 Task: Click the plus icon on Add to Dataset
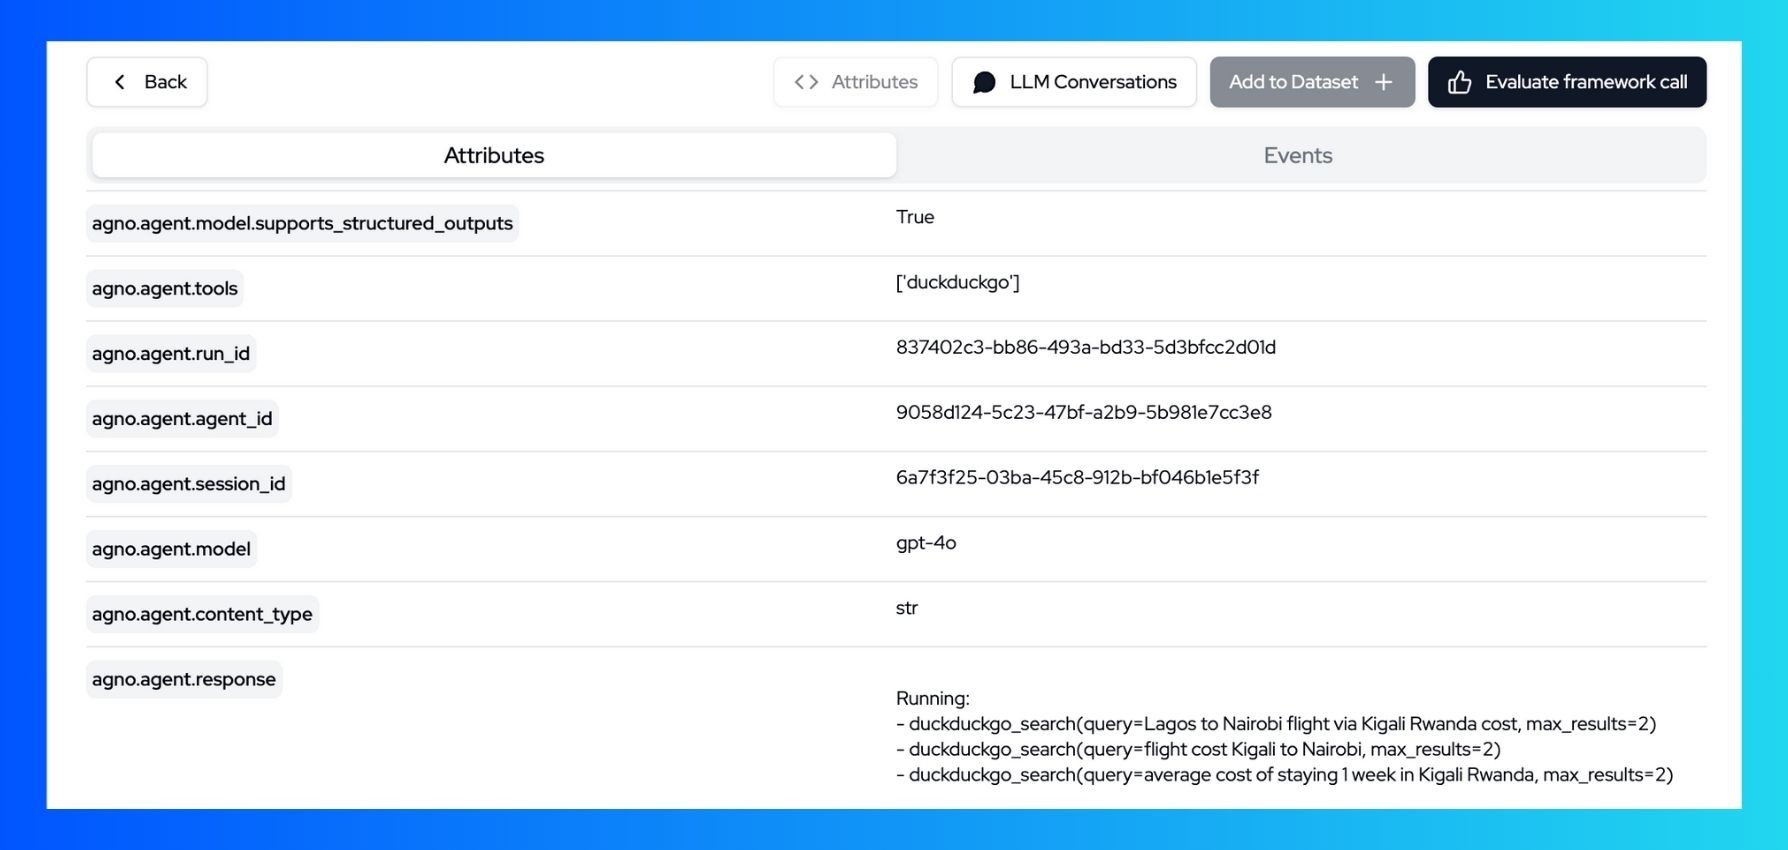pos(1383,82)
